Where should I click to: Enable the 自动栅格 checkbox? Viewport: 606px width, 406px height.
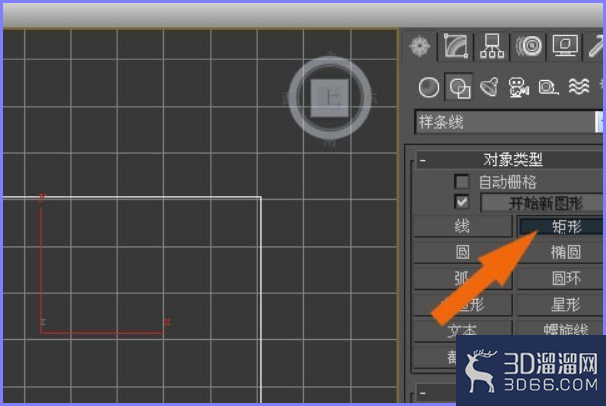coord(461,181)
